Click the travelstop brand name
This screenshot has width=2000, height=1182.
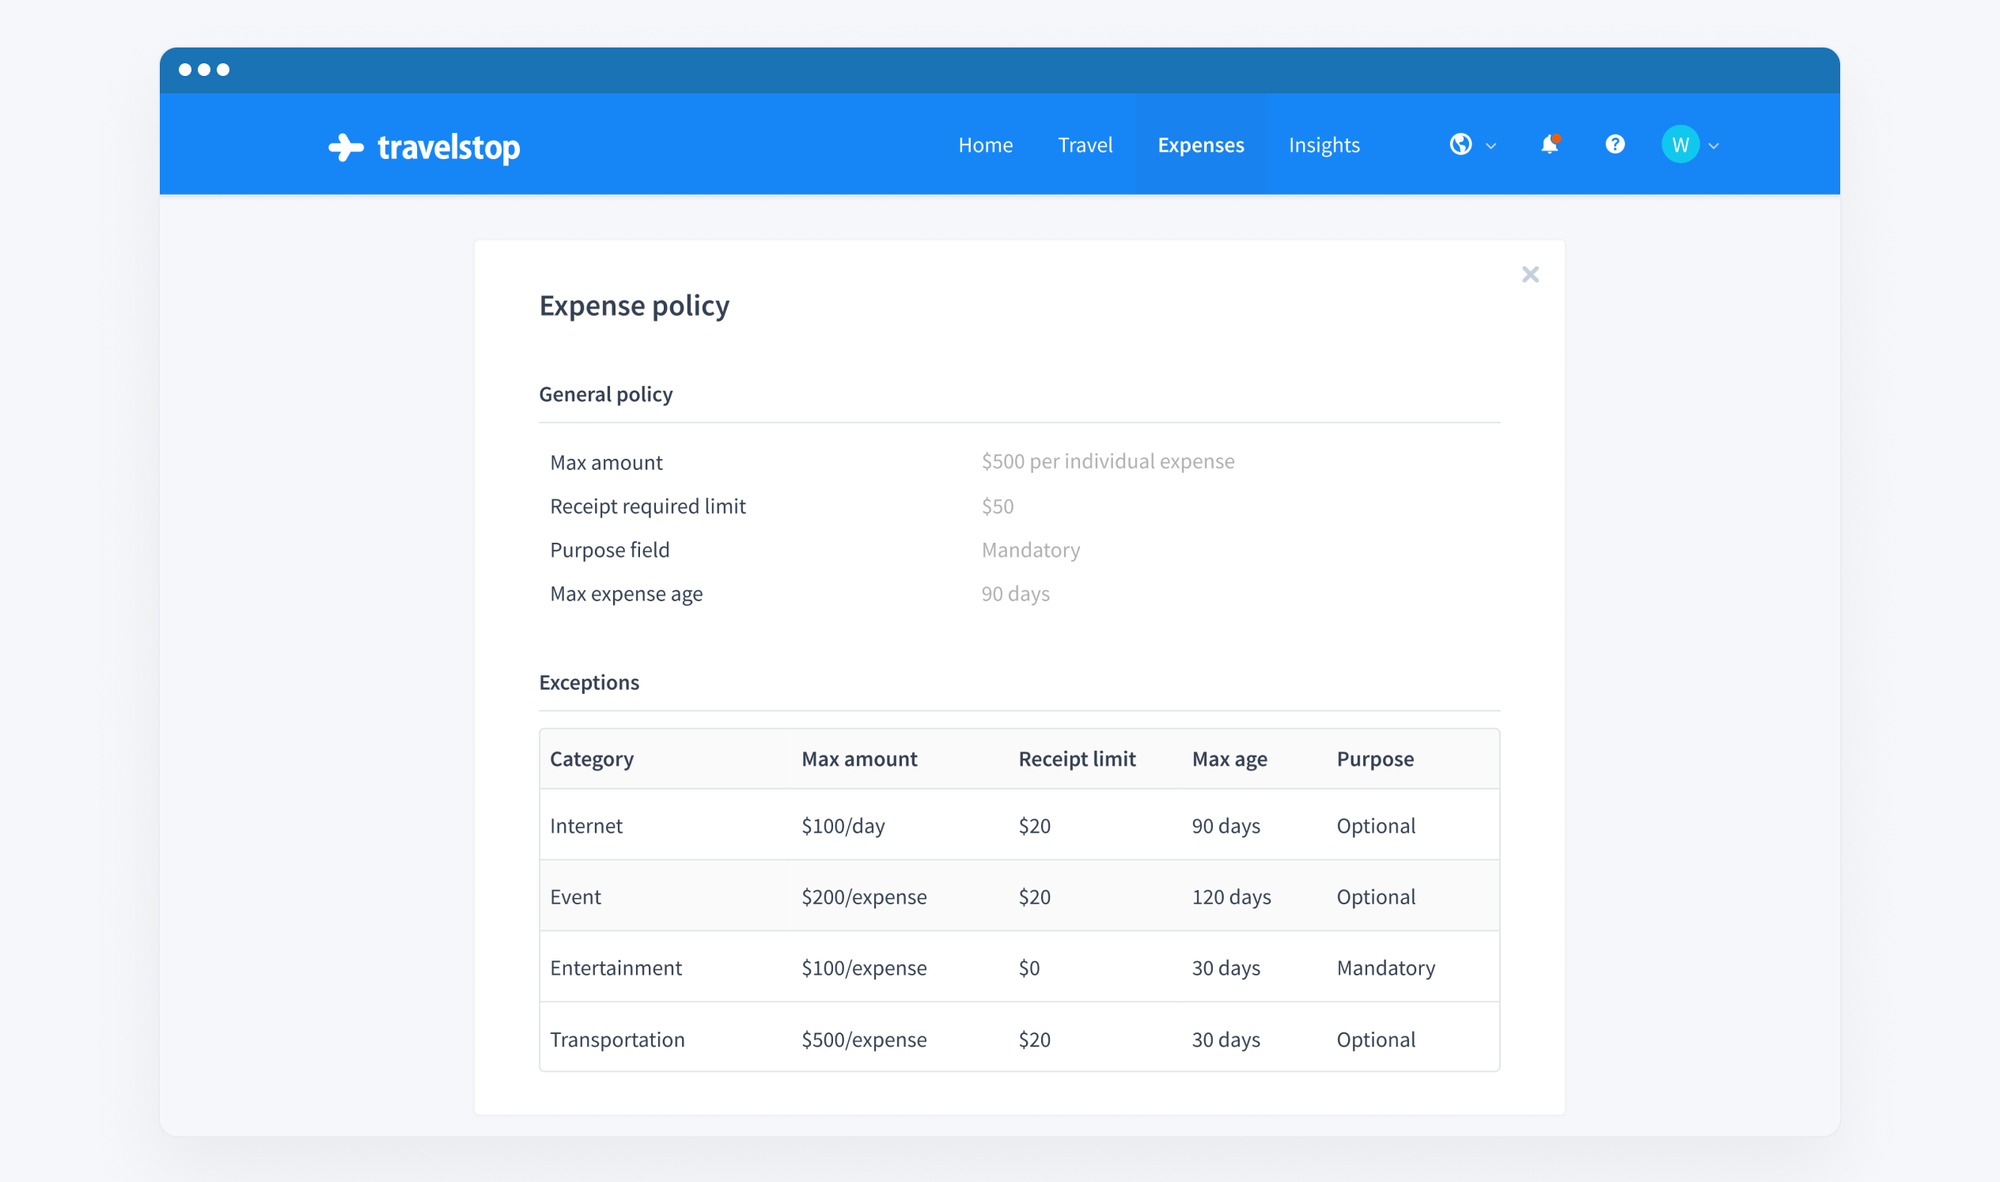pos(449,148)
